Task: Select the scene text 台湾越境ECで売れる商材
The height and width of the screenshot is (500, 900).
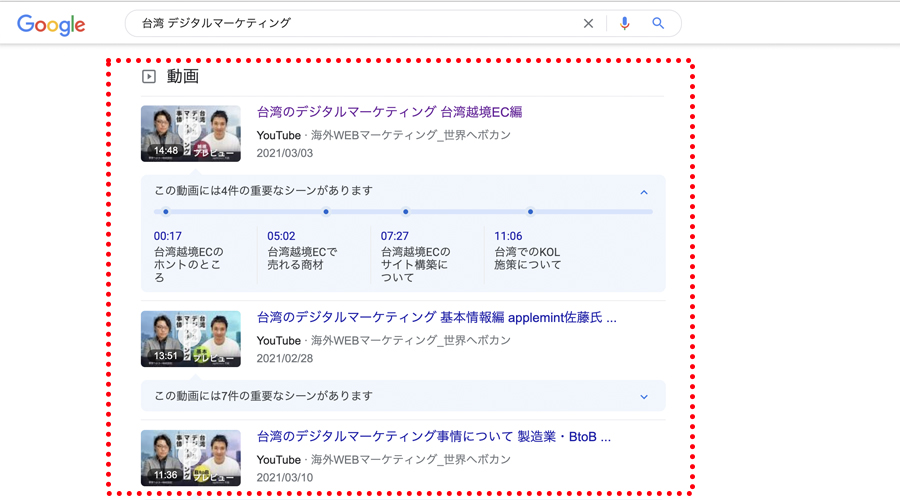Action: tap(302, 258)
